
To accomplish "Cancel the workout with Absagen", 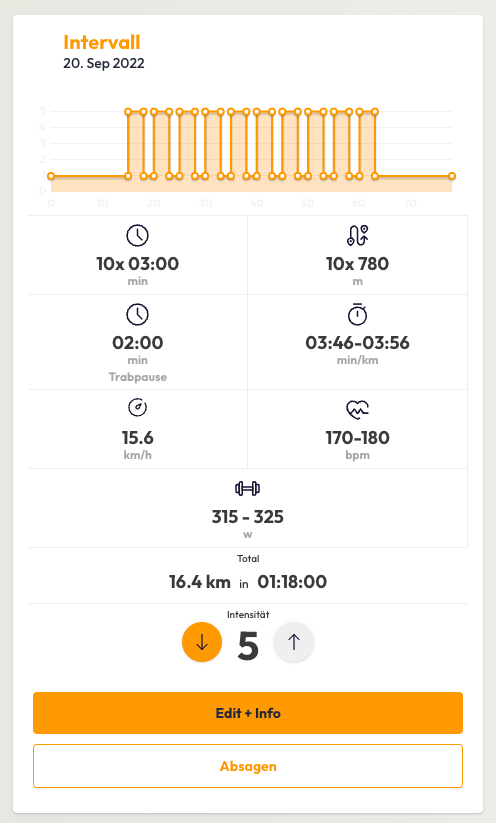I will [x=248, y=766].
